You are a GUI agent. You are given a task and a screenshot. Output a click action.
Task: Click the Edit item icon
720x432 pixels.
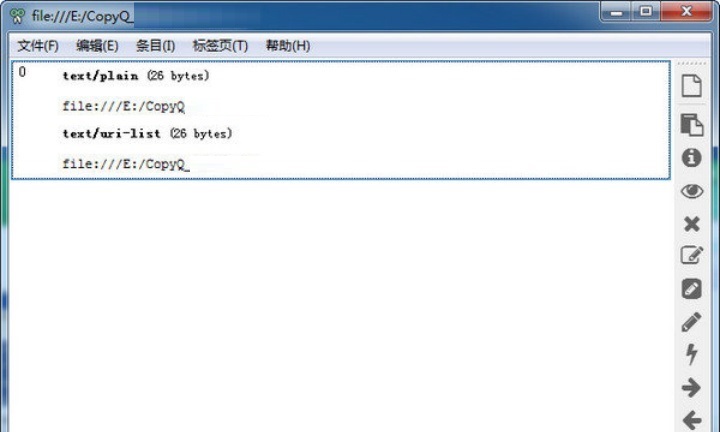[692, 255]
